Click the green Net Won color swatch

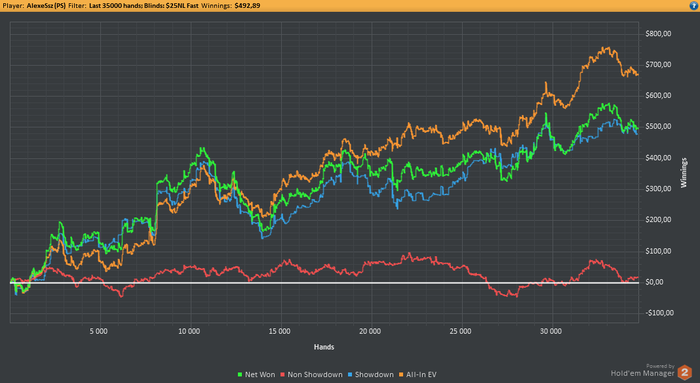click(240, 375)
